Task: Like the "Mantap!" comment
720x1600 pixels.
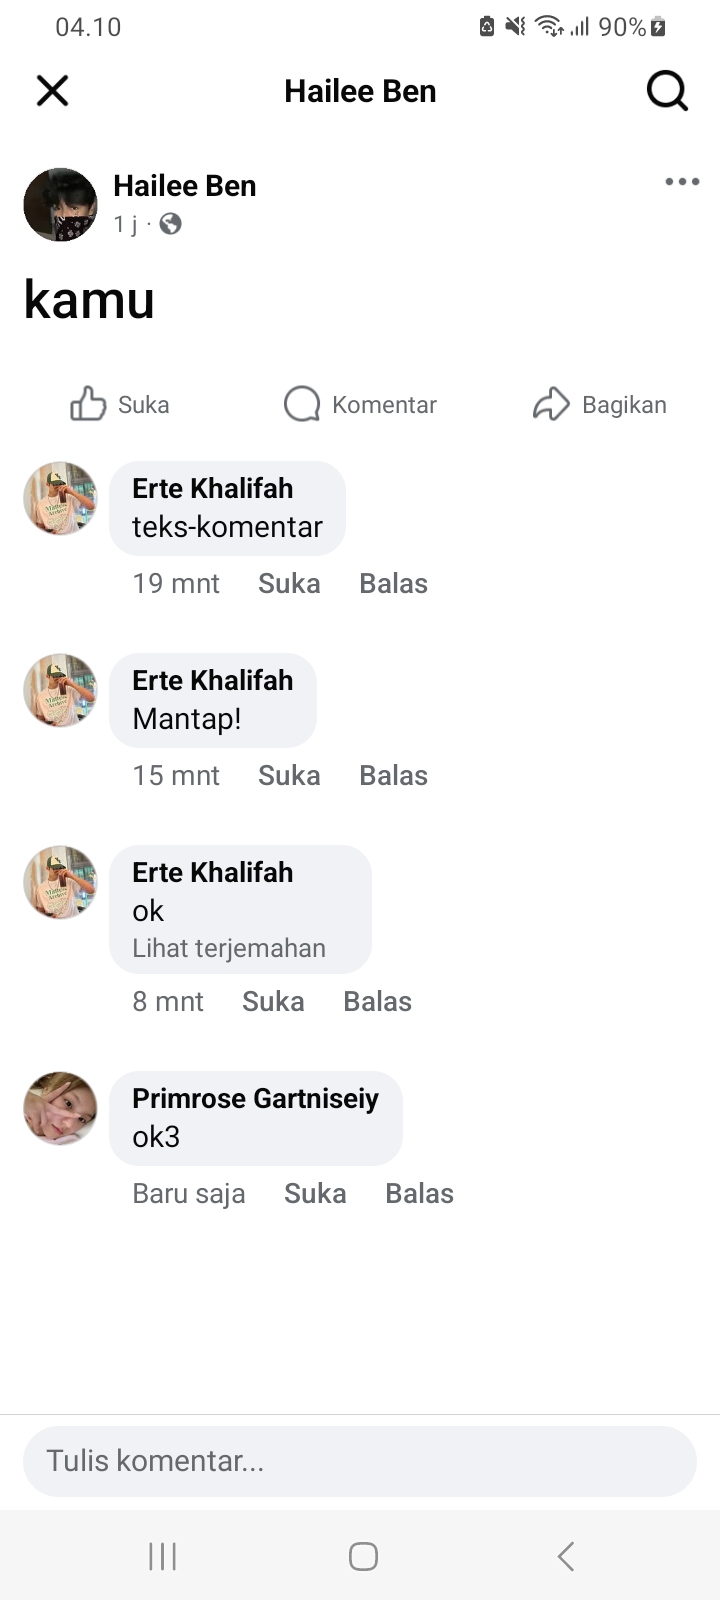Action: (x=289, y=776)
